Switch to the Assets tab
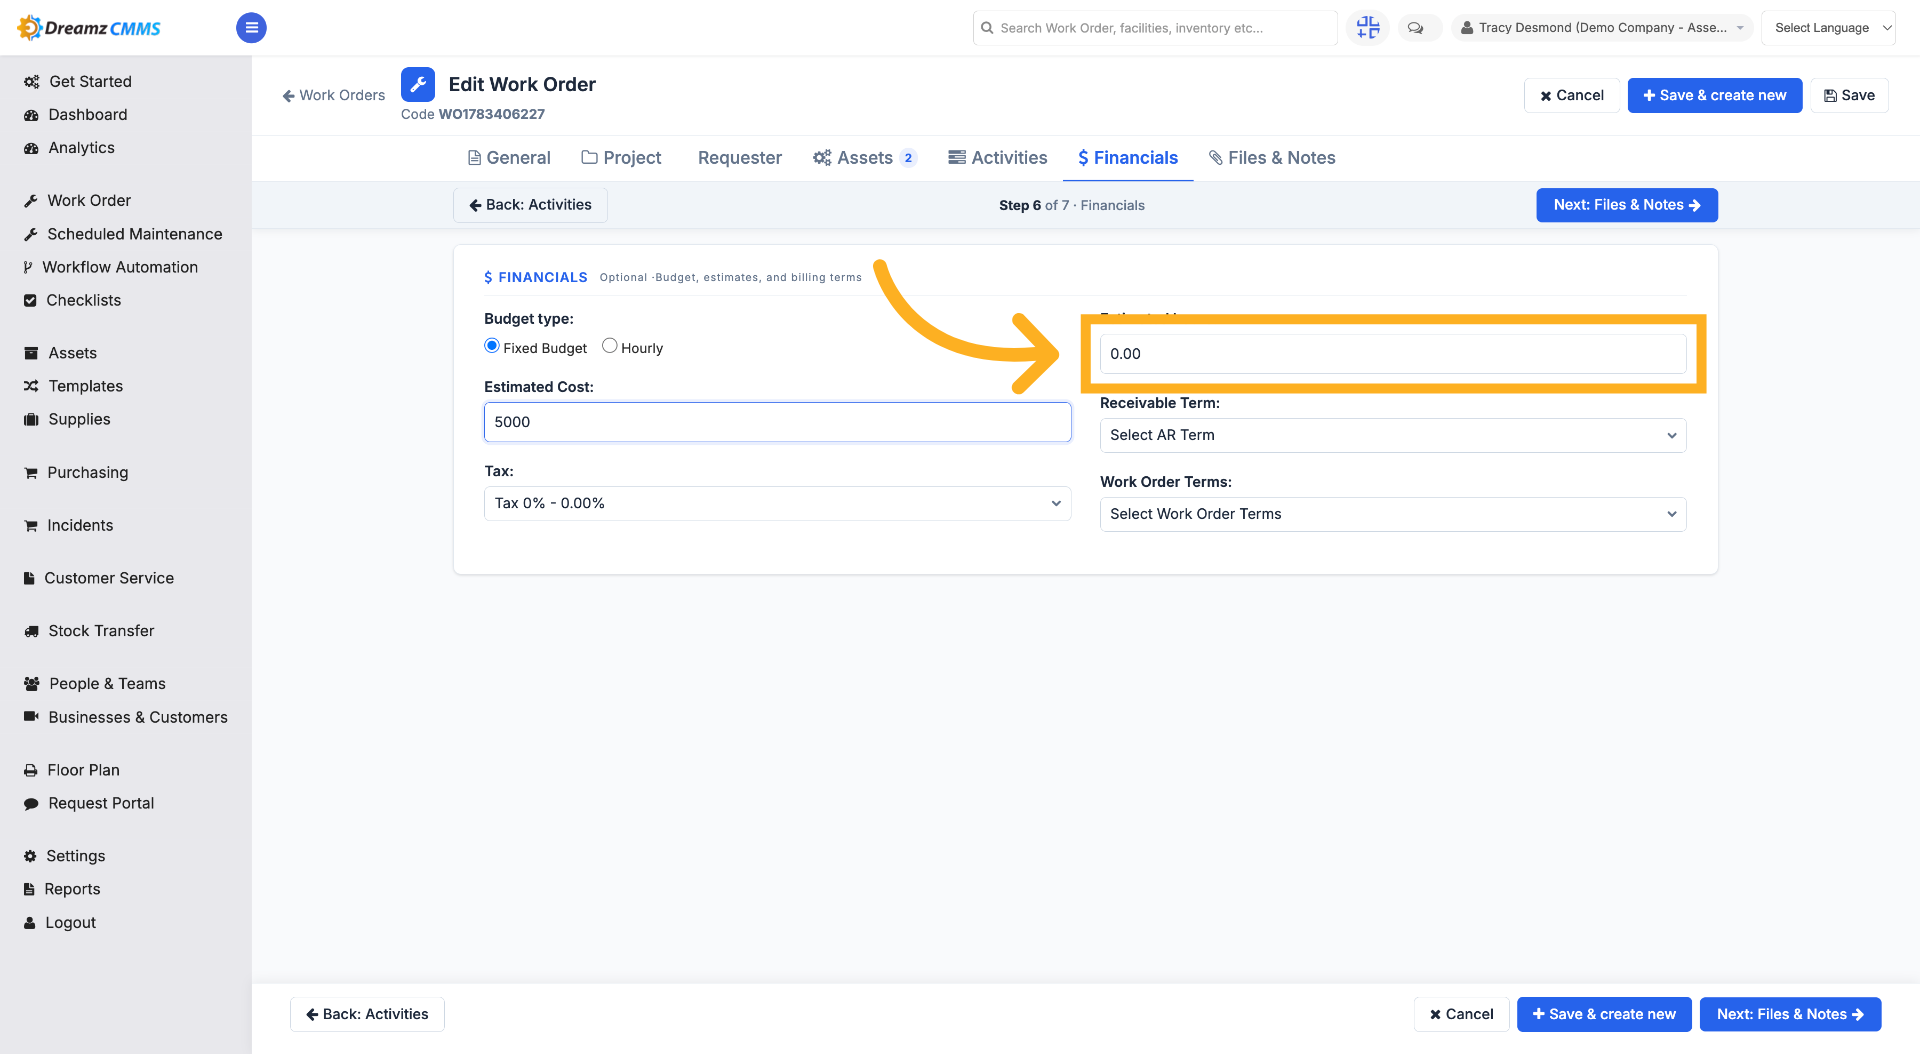Image resolution: width=1920 pixels, height=1054 pixels. tap(865, 158)
